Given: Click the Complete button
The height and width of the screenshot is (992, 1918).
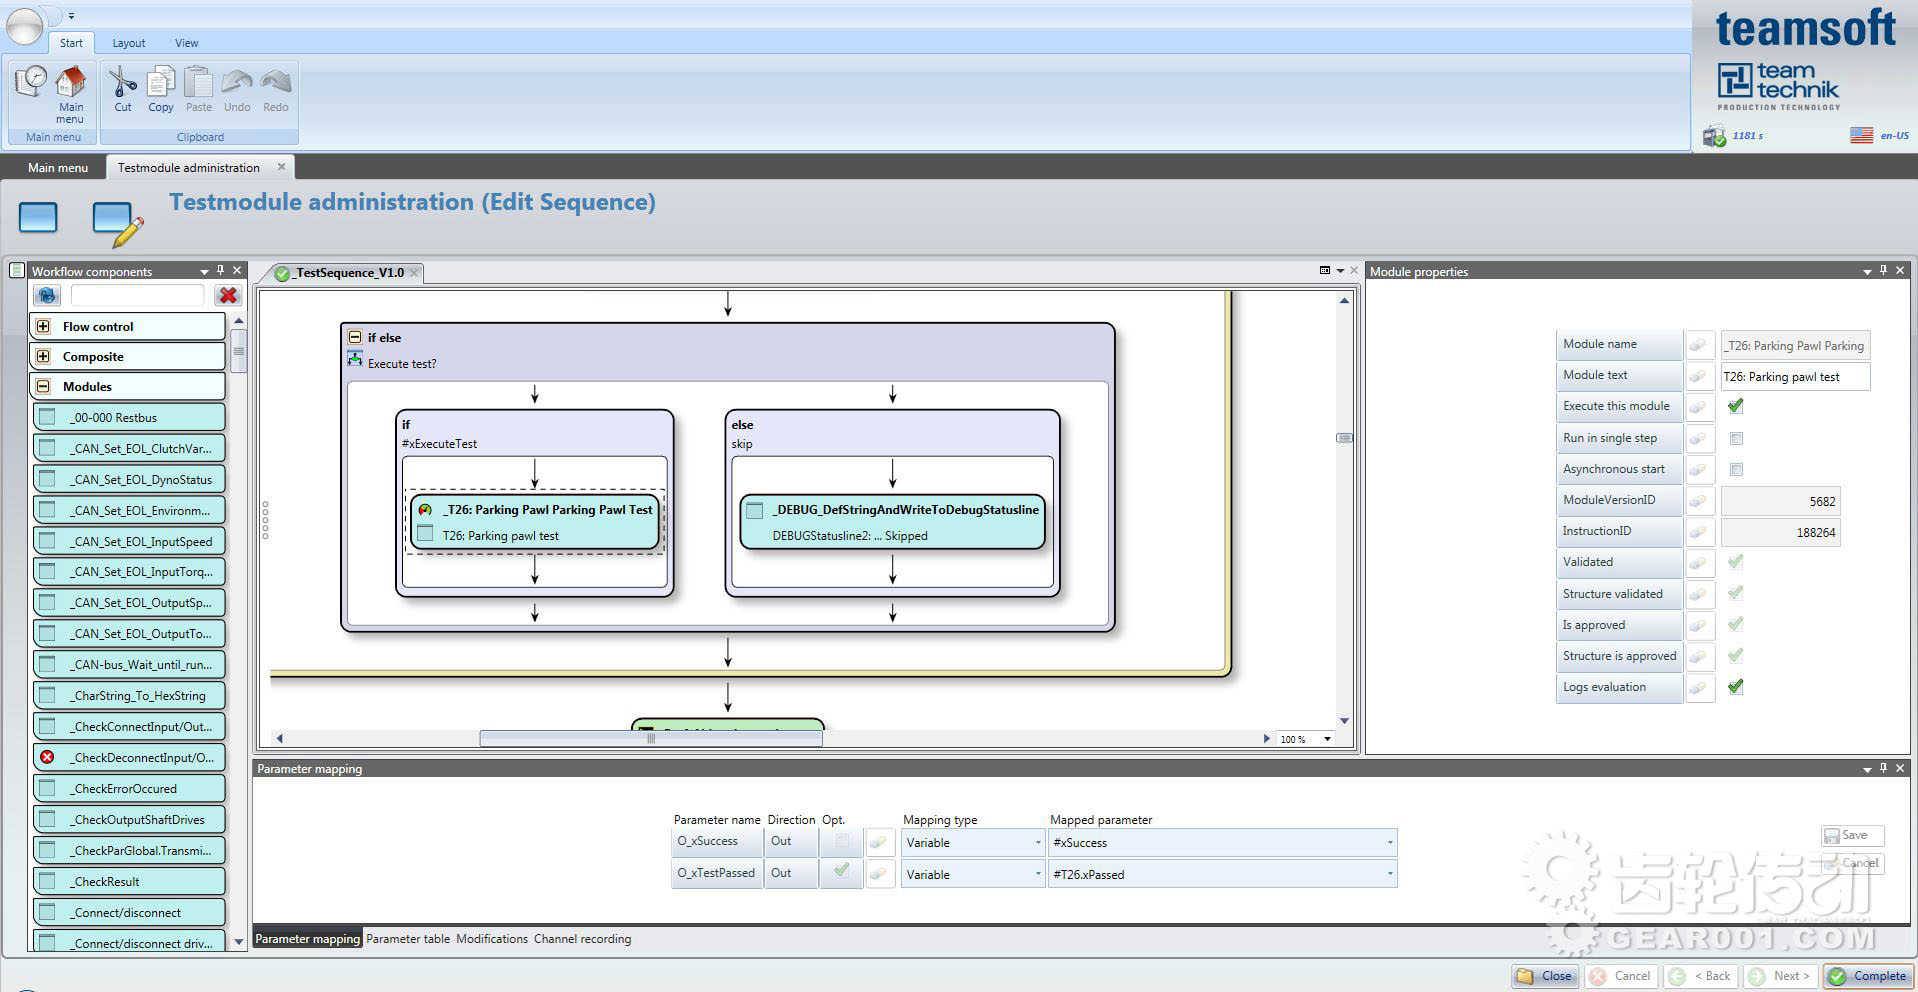Looking at the screenshot, I should [1867, 976].
